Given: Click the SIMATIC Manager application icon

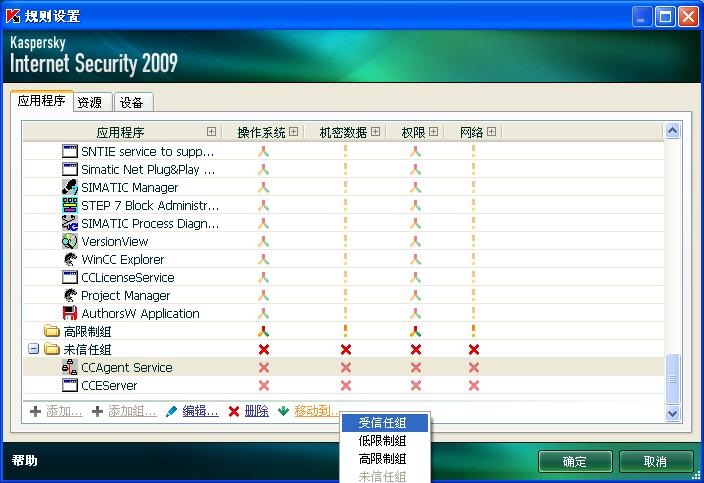Looking at the screenshot, I should coord(70,187).
